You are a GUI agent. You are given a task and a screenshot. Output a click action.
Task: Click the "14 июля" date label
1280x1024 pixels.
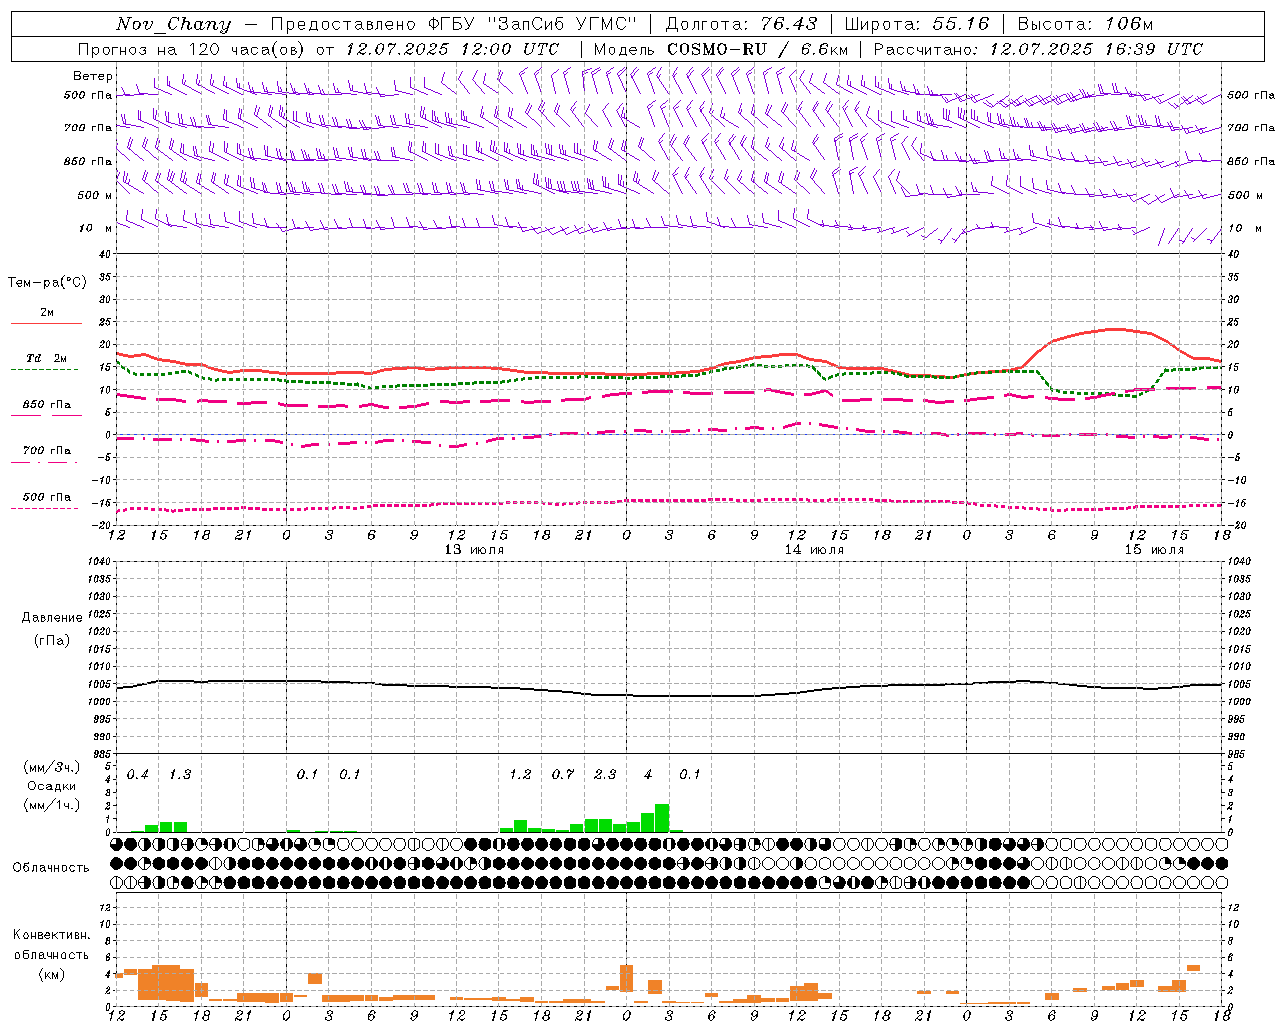point(813,550)
